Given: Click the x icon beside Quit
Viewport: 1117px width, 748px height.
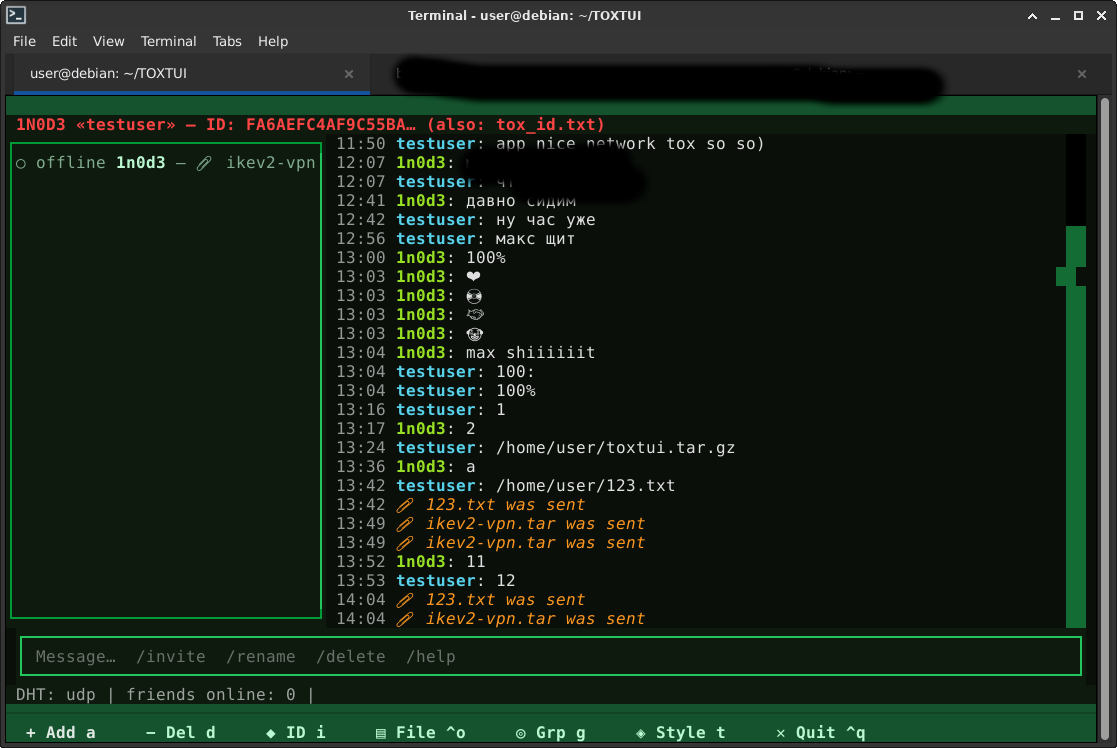Looking at the screenshot, I should (781, 733).
